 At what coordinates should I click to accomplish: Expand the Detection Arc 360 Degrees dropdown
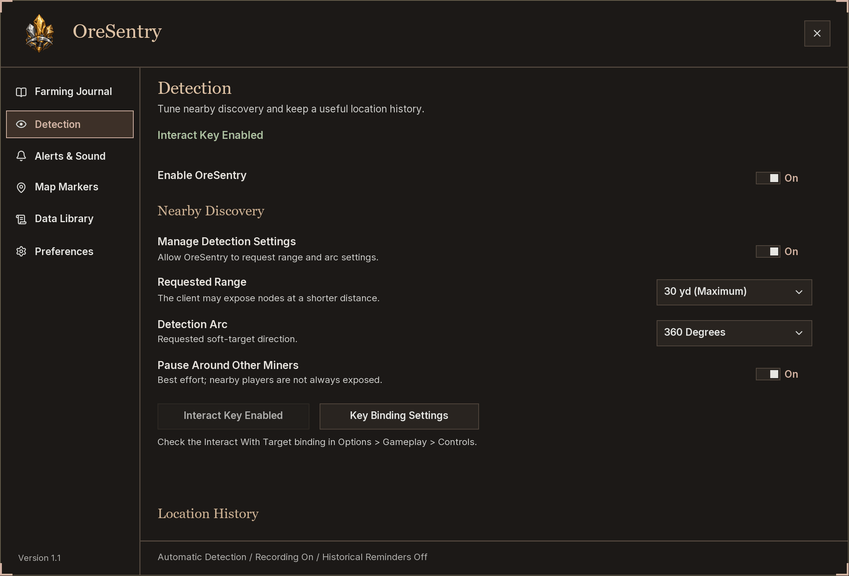click(x=734, y=333)
